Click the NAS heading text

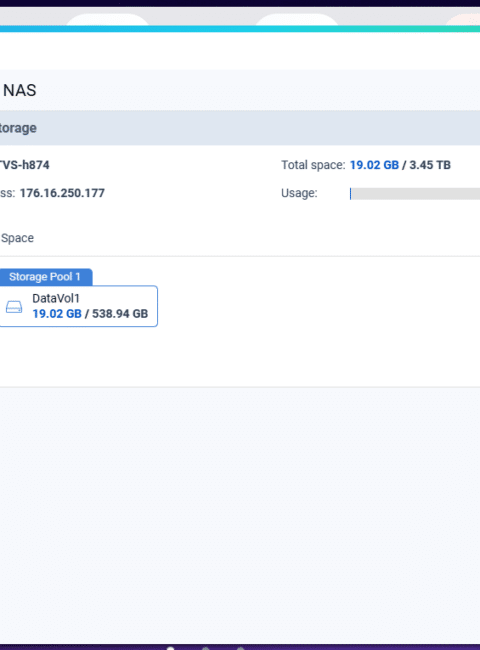19,90
